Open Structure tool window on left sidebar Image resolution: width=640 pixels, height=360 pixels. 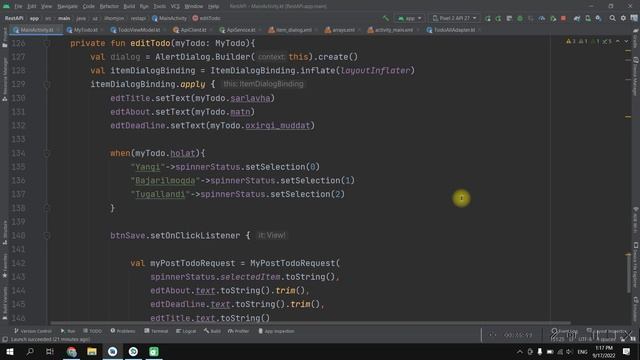pyautogui.click(x=4, y=233)
